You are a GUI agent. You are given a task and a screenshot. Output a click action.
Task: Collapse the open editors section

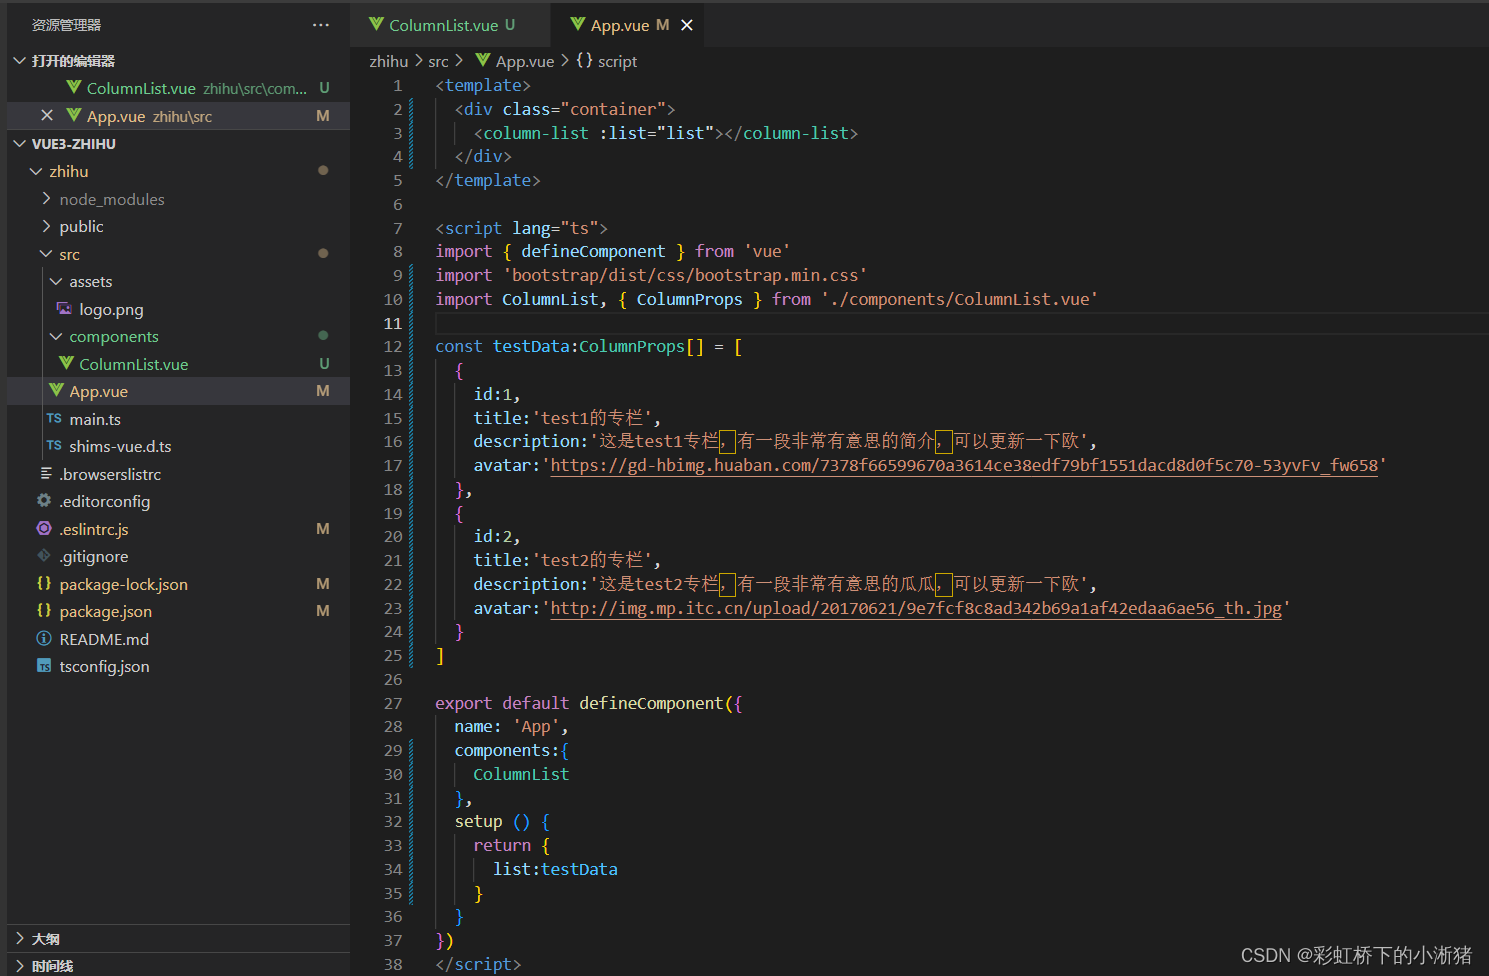click(19, 61)
